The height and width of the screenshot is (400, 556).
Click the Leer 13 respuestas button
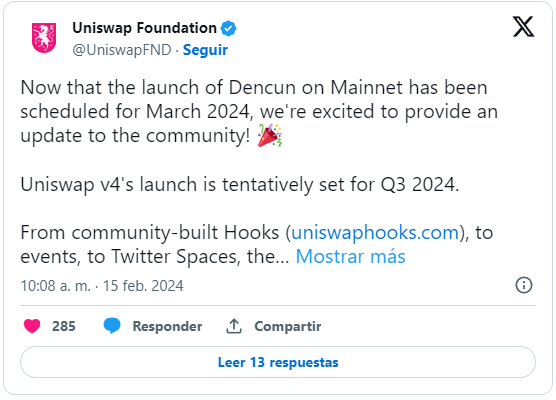point(278,362)
